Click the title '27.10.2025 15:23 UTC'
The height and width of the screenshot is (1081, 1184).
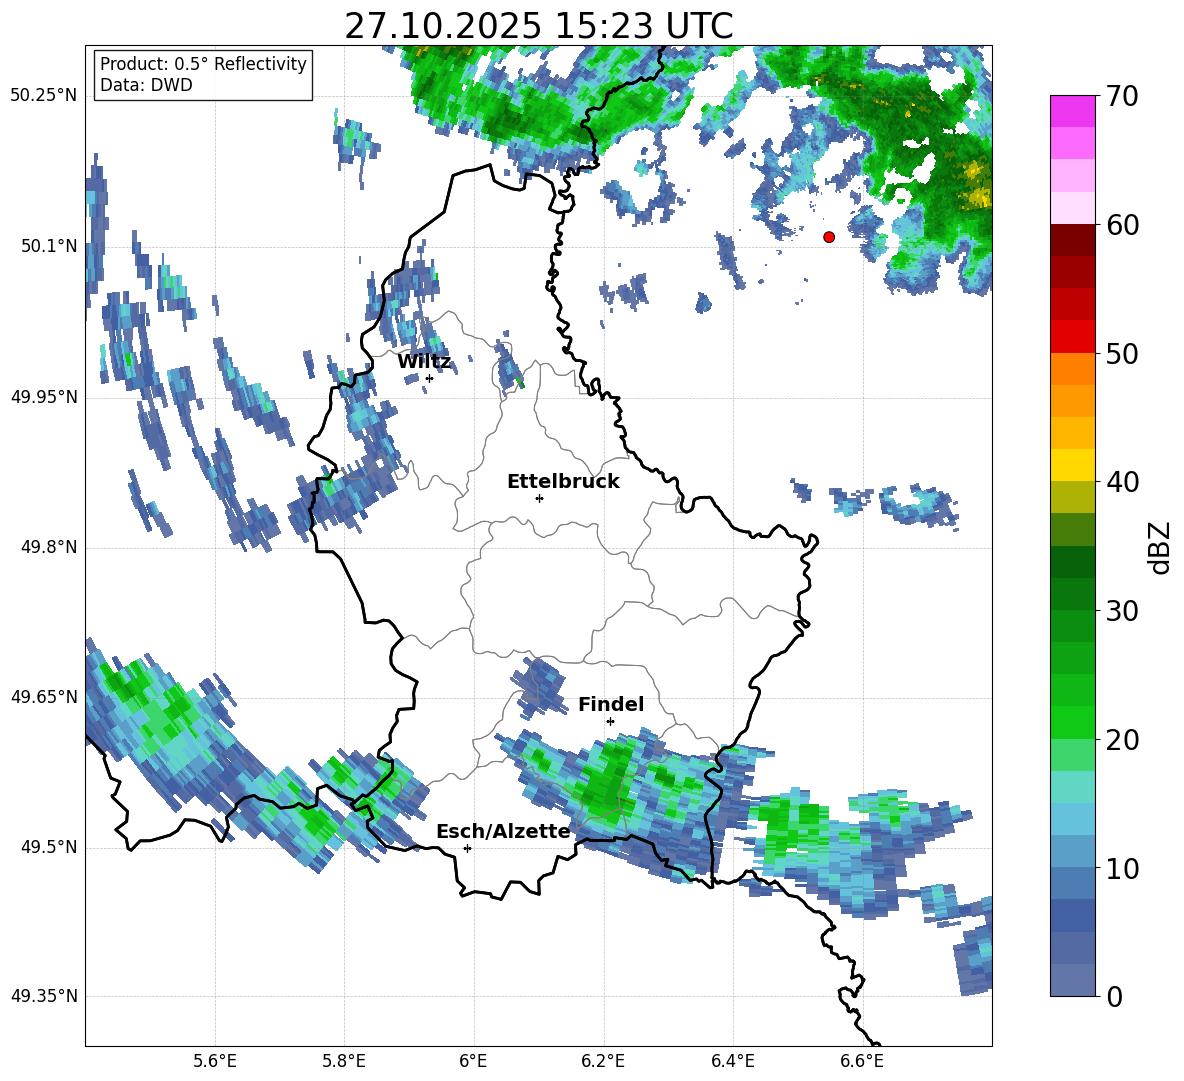click(x=538, y=26)
